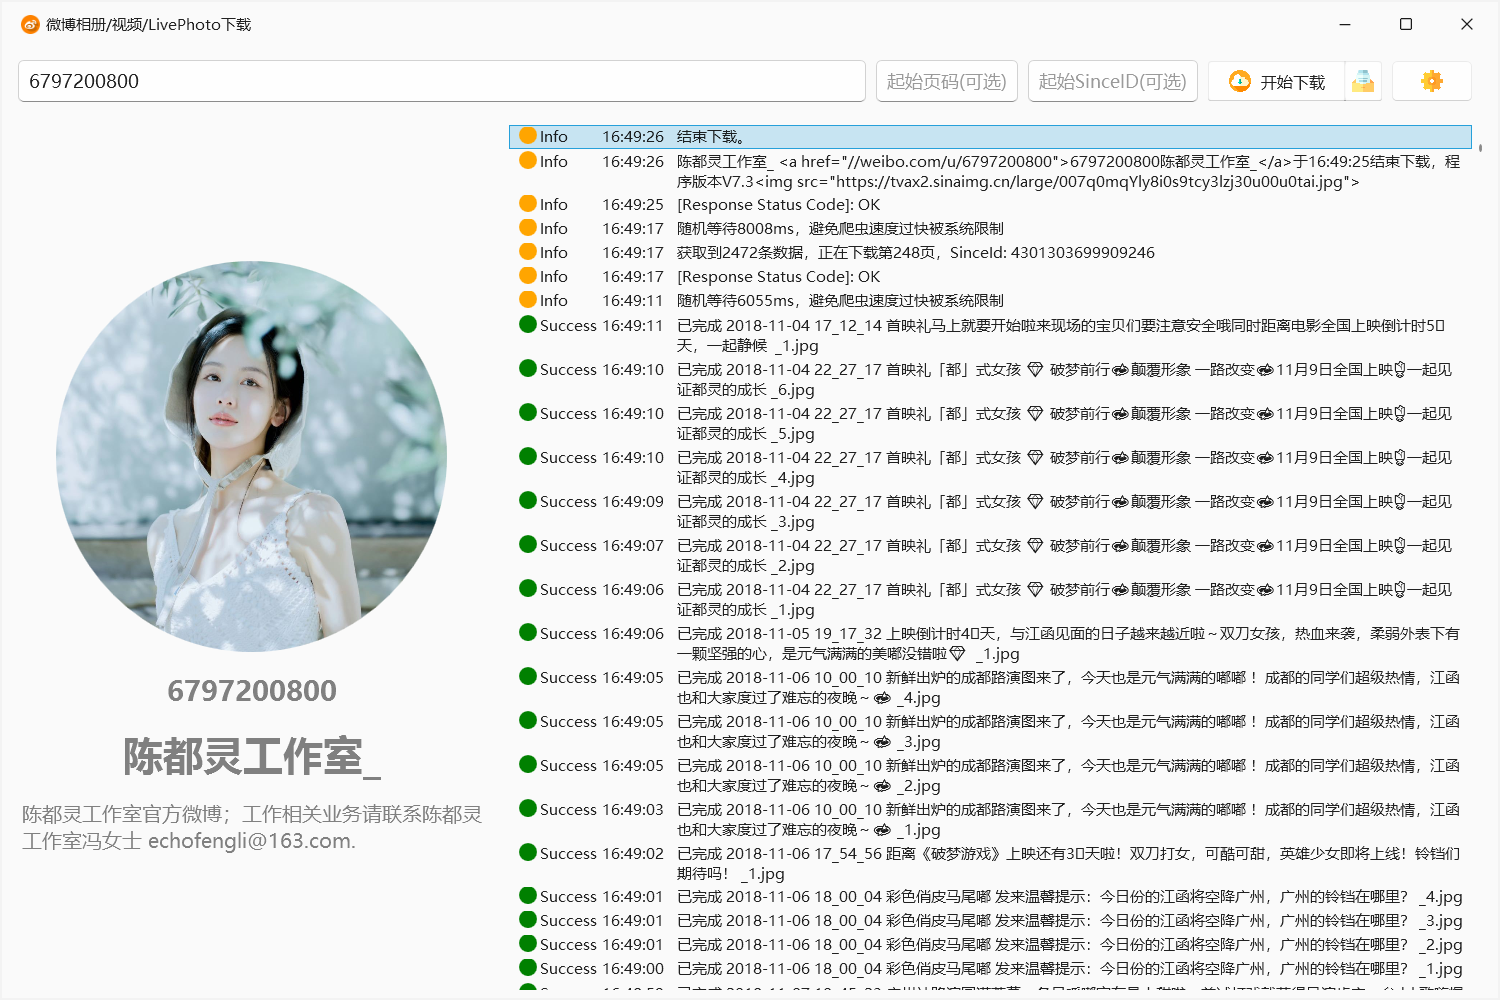This screenshot has width=1500, height=1000.
Task: Select the 22_27_17 首映礼 row ending _6.jpg
Action: (990, 379)
